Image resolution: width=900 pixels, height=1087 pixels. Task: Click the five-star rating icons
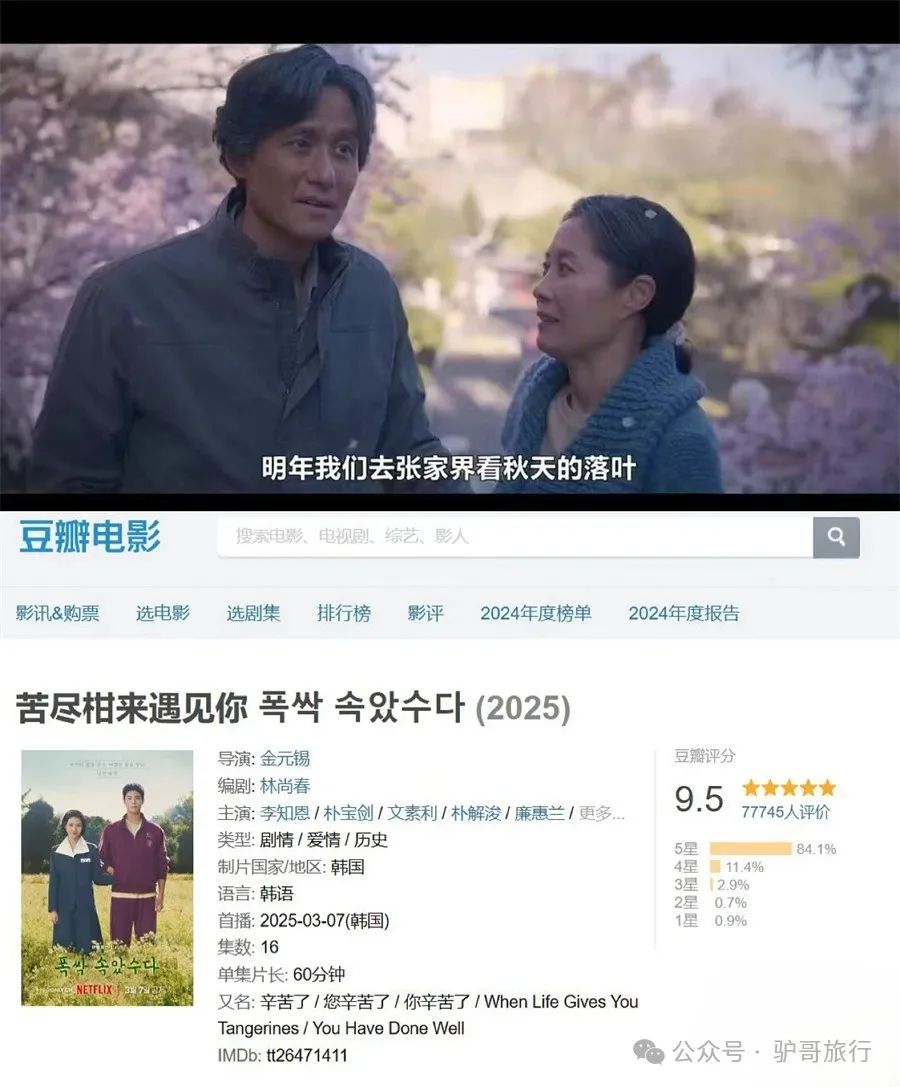click(x=789, y=788)
